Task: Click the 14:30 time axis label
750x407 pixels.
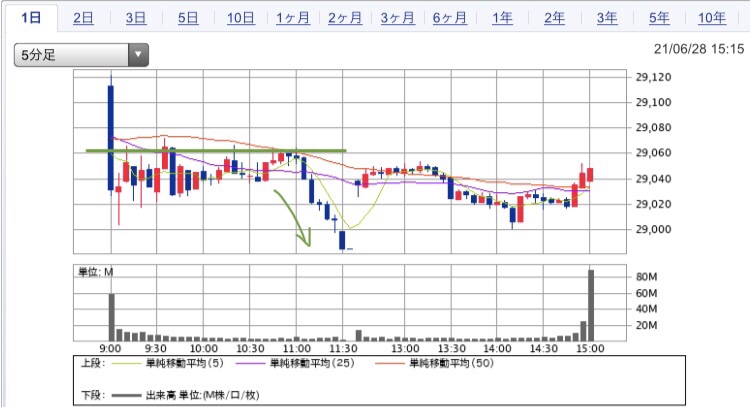Action: tap(544, 349)
